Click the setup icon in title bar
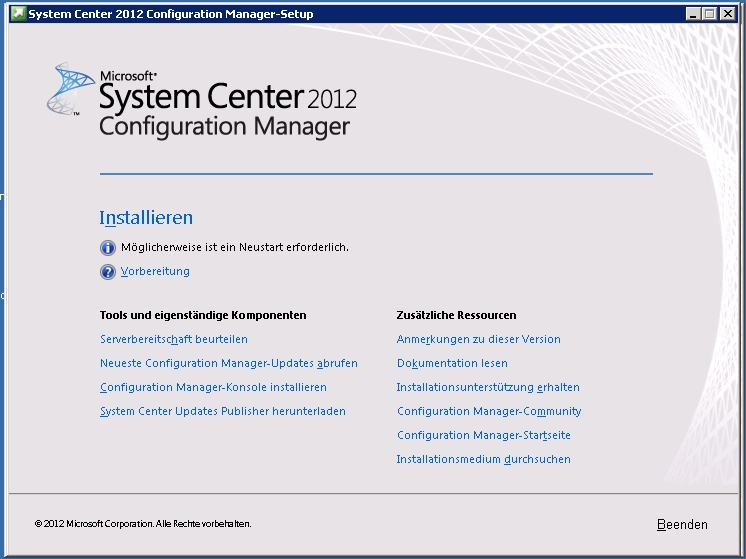746x559 pixels. pyautogui.click(x=16, y=13)
